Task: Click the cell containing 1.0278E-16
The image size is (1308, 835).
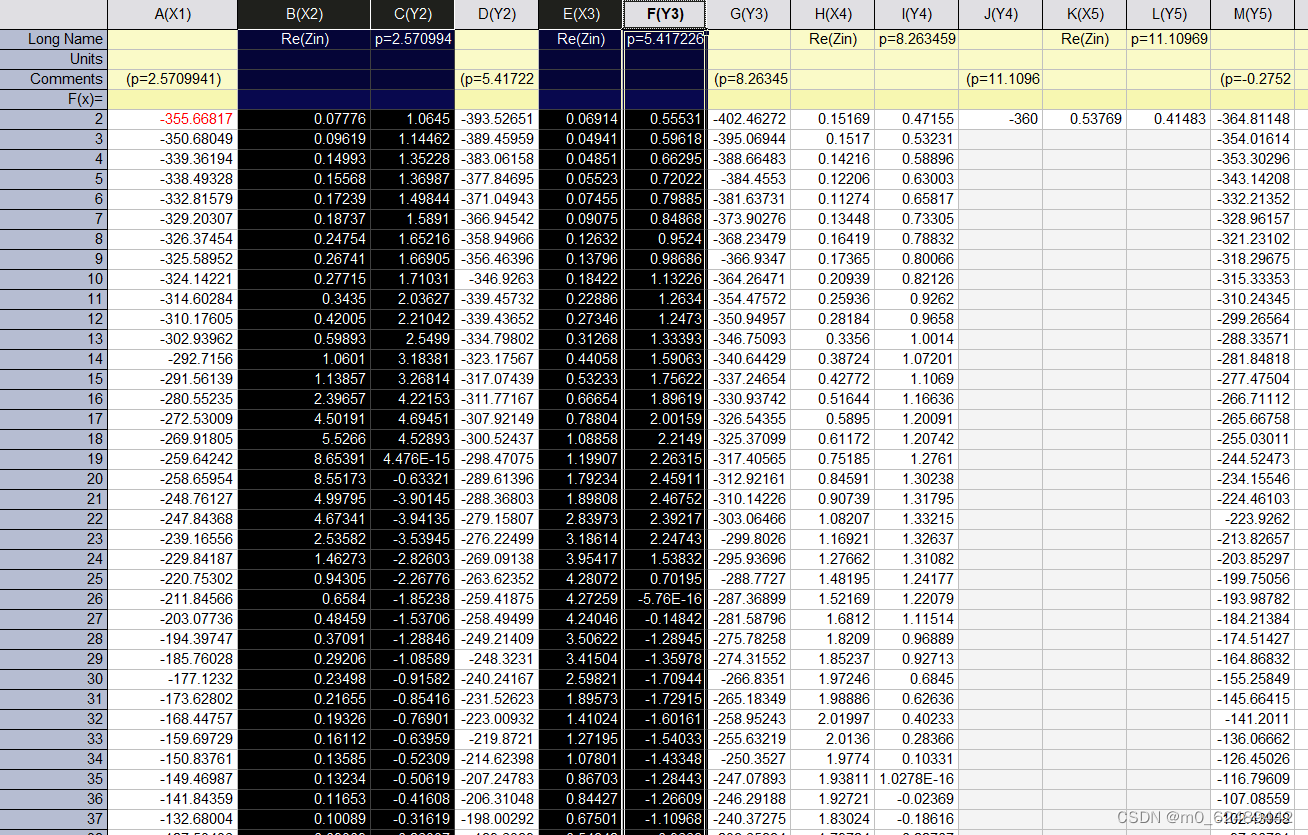Action: [916, 779]
